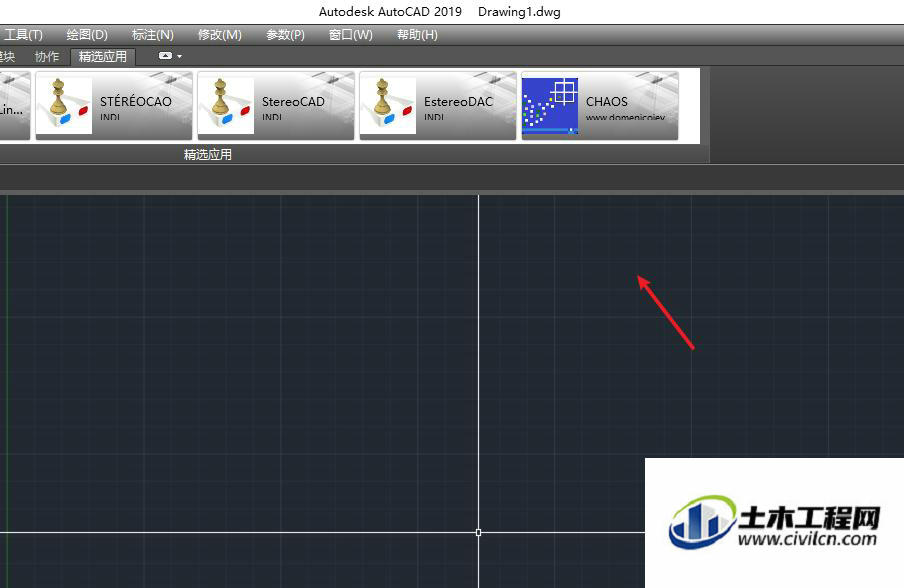Expand the ribbon display options arrow
This screenshot has width=904, height=588.
(179, 56)
